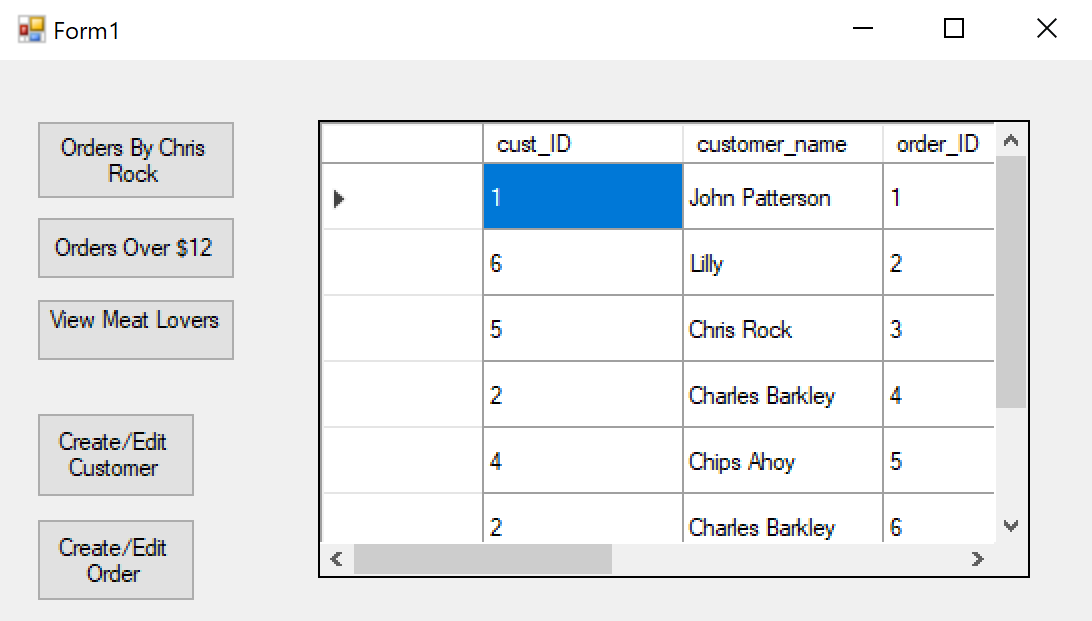
Task: Click the horizontal scrollbar thumb
Action: click(482, 559)
